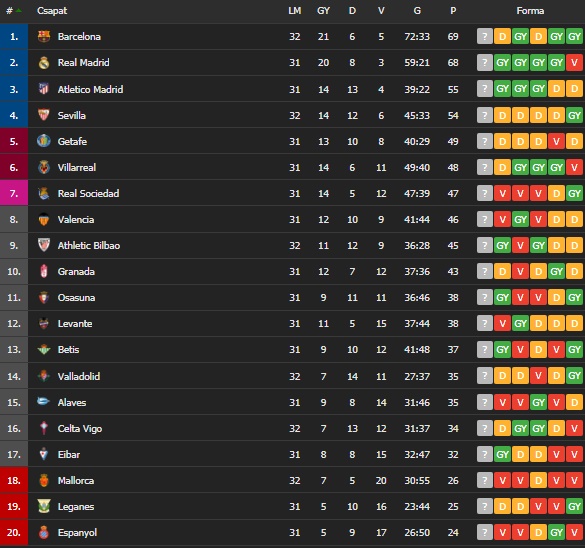Click the Espanyol crest icon
The height and width of the screenshot is (548, 585).
pos(44,532)
